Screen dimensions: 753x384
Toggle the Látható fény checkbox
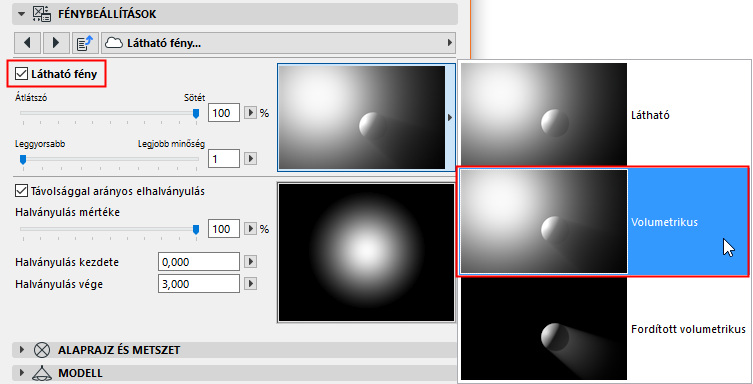(21, 74)
